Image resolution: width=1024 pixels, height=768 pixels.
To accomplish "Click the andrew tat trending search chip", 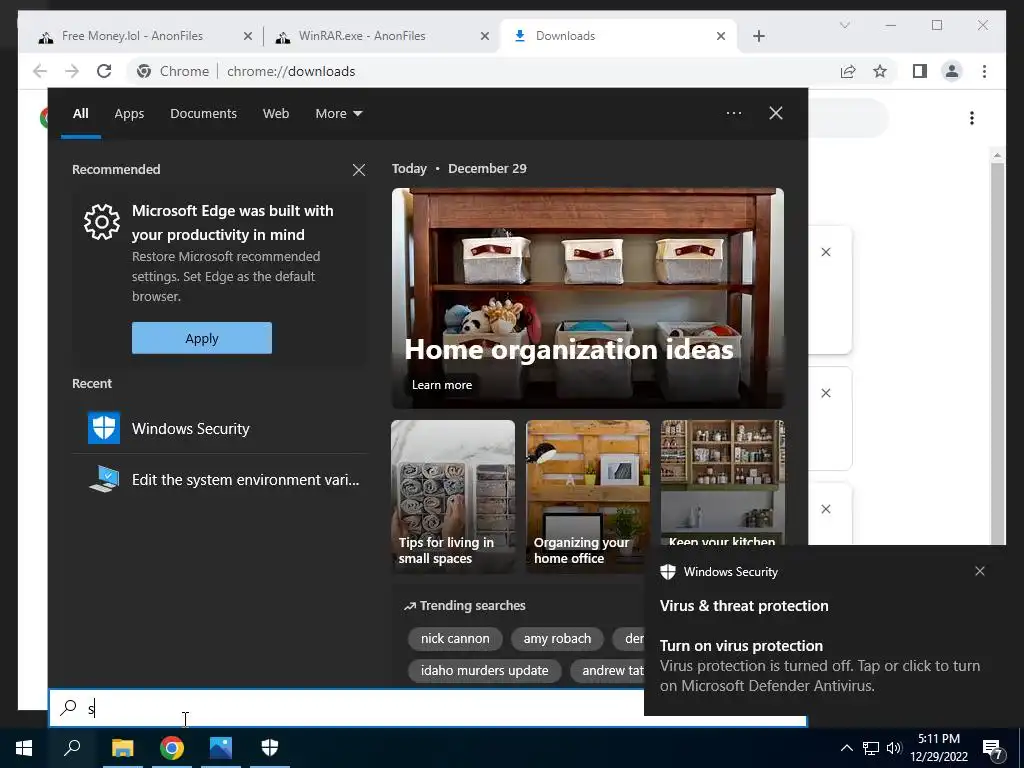I will [x=608, y=671].
